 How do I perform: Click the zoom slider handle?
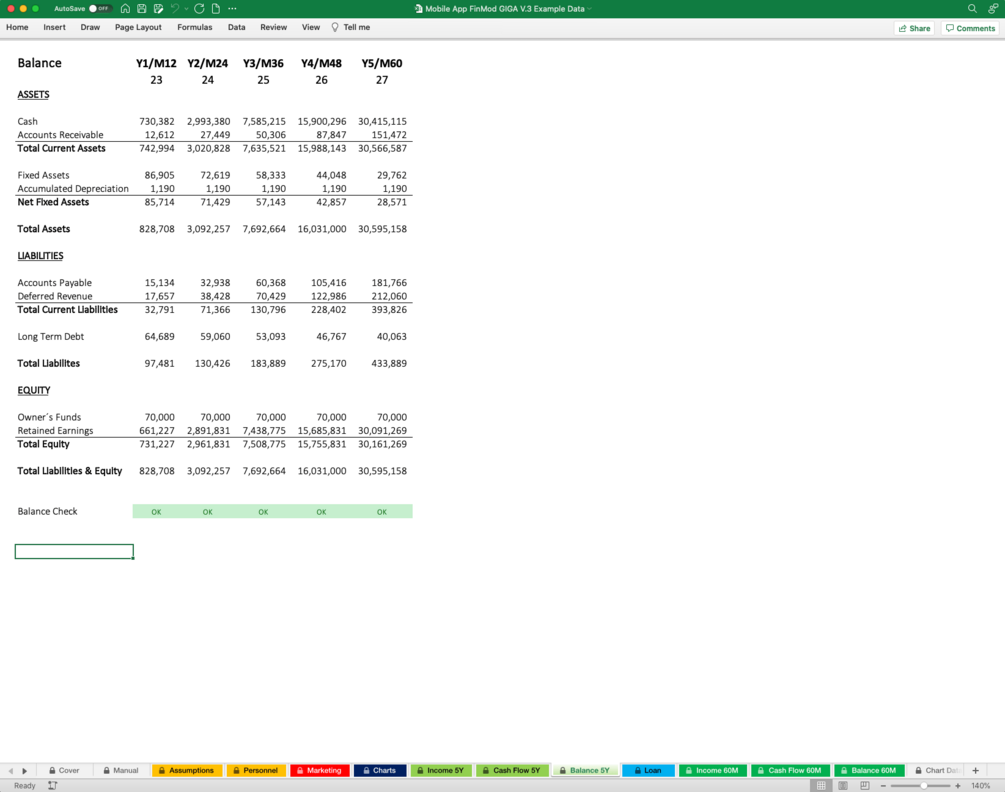[x=924, y=786]
